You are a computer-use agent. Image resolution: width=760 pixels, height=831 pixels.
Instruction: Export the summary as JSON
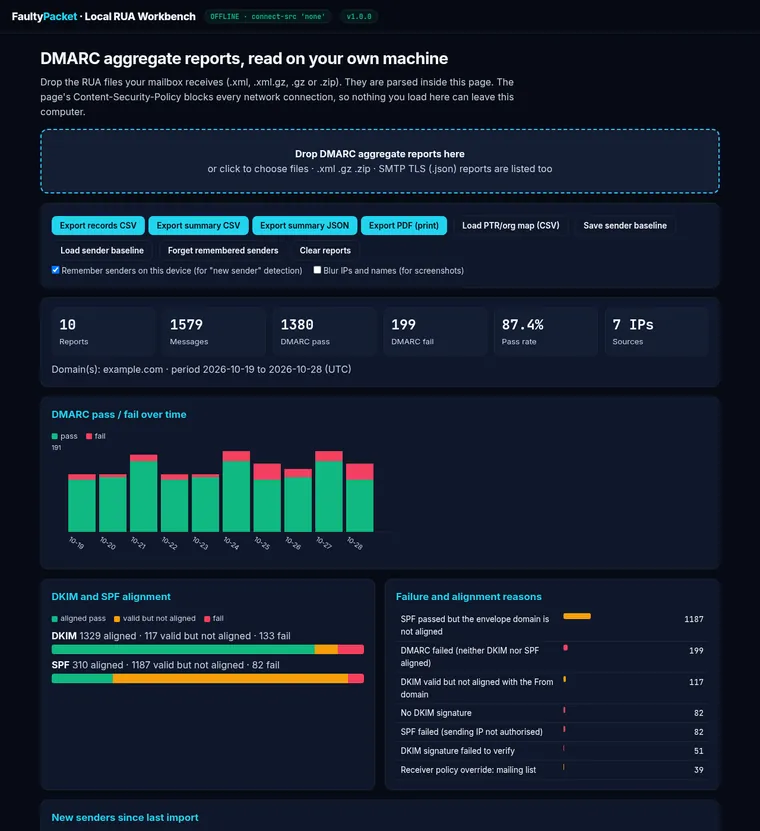(x=304, y=225)
